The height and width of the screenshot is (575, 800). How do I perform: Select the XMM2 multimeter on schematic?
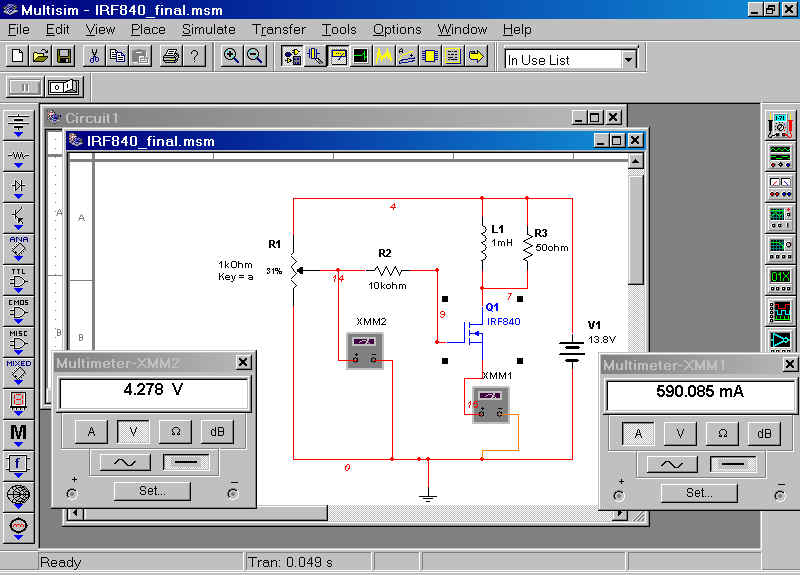click(x=365, y=351)
